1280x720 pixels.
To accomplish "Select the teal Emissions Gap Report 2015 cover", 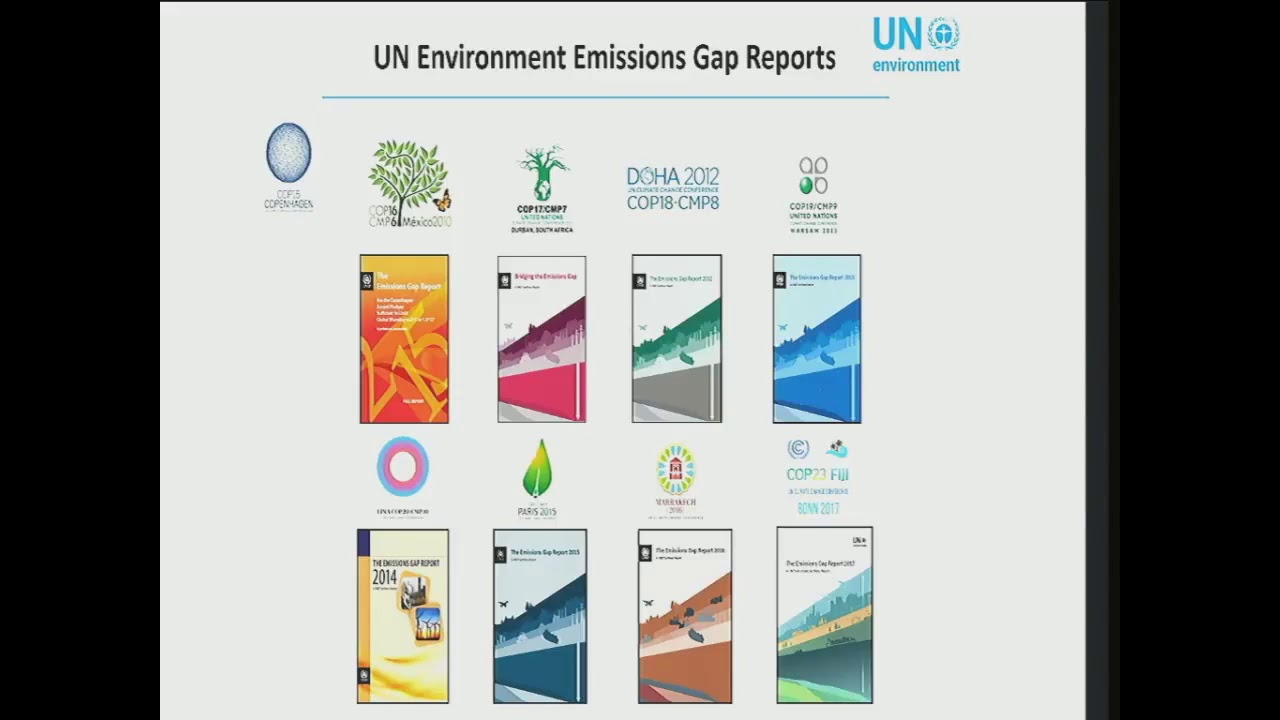I will tap(540, 616).
